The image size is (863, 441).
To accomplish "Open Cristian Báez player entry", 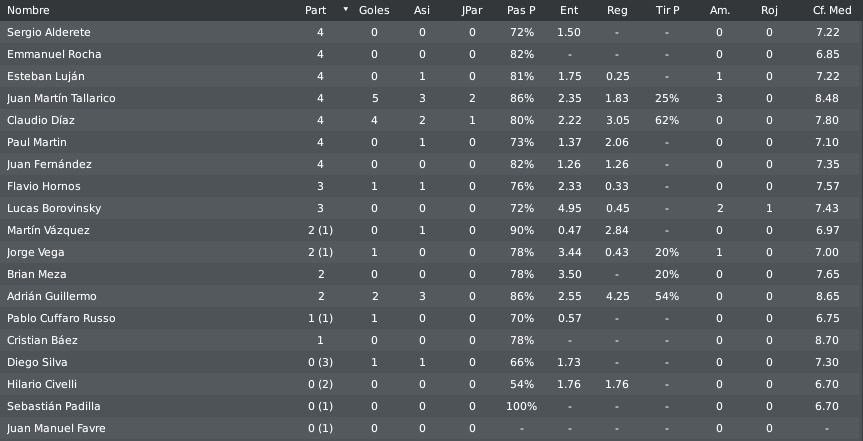I will coord(42,341).
